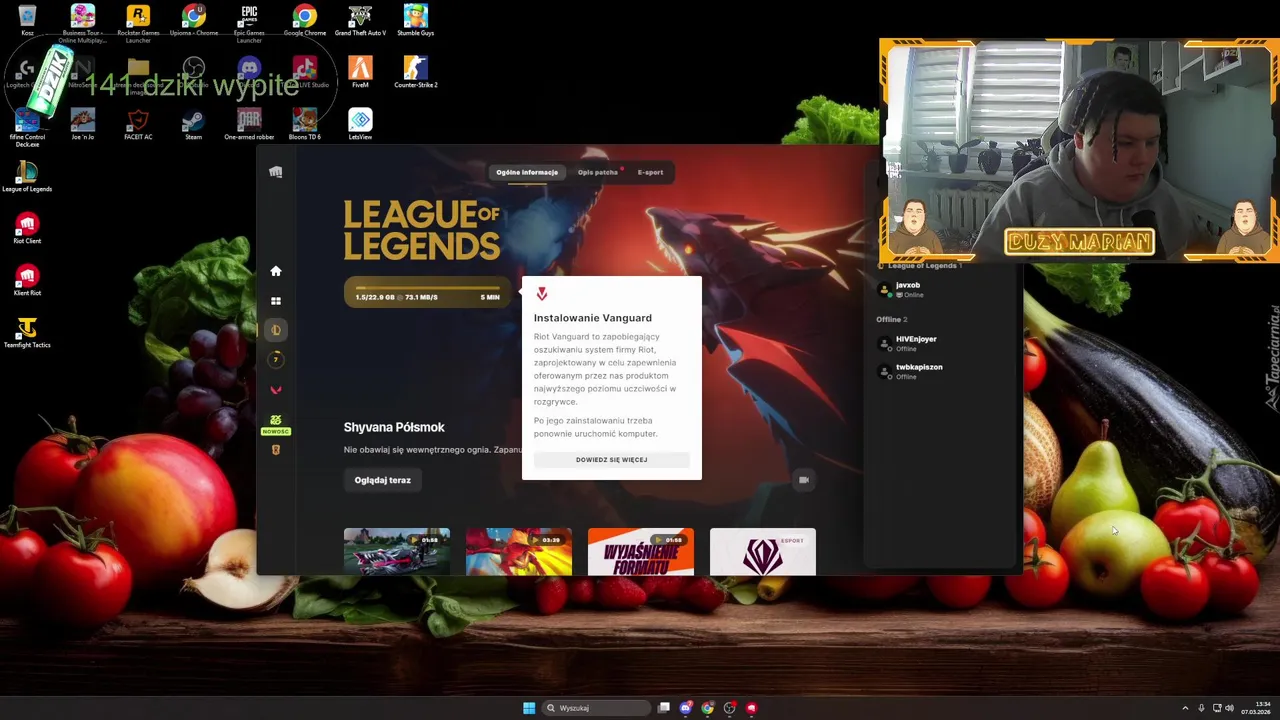Image resolution: width=1280 pixels, height=720 pixels.
Task: Click the circular icon showing 7 in sidebar
Action: [x=276, y=360]
